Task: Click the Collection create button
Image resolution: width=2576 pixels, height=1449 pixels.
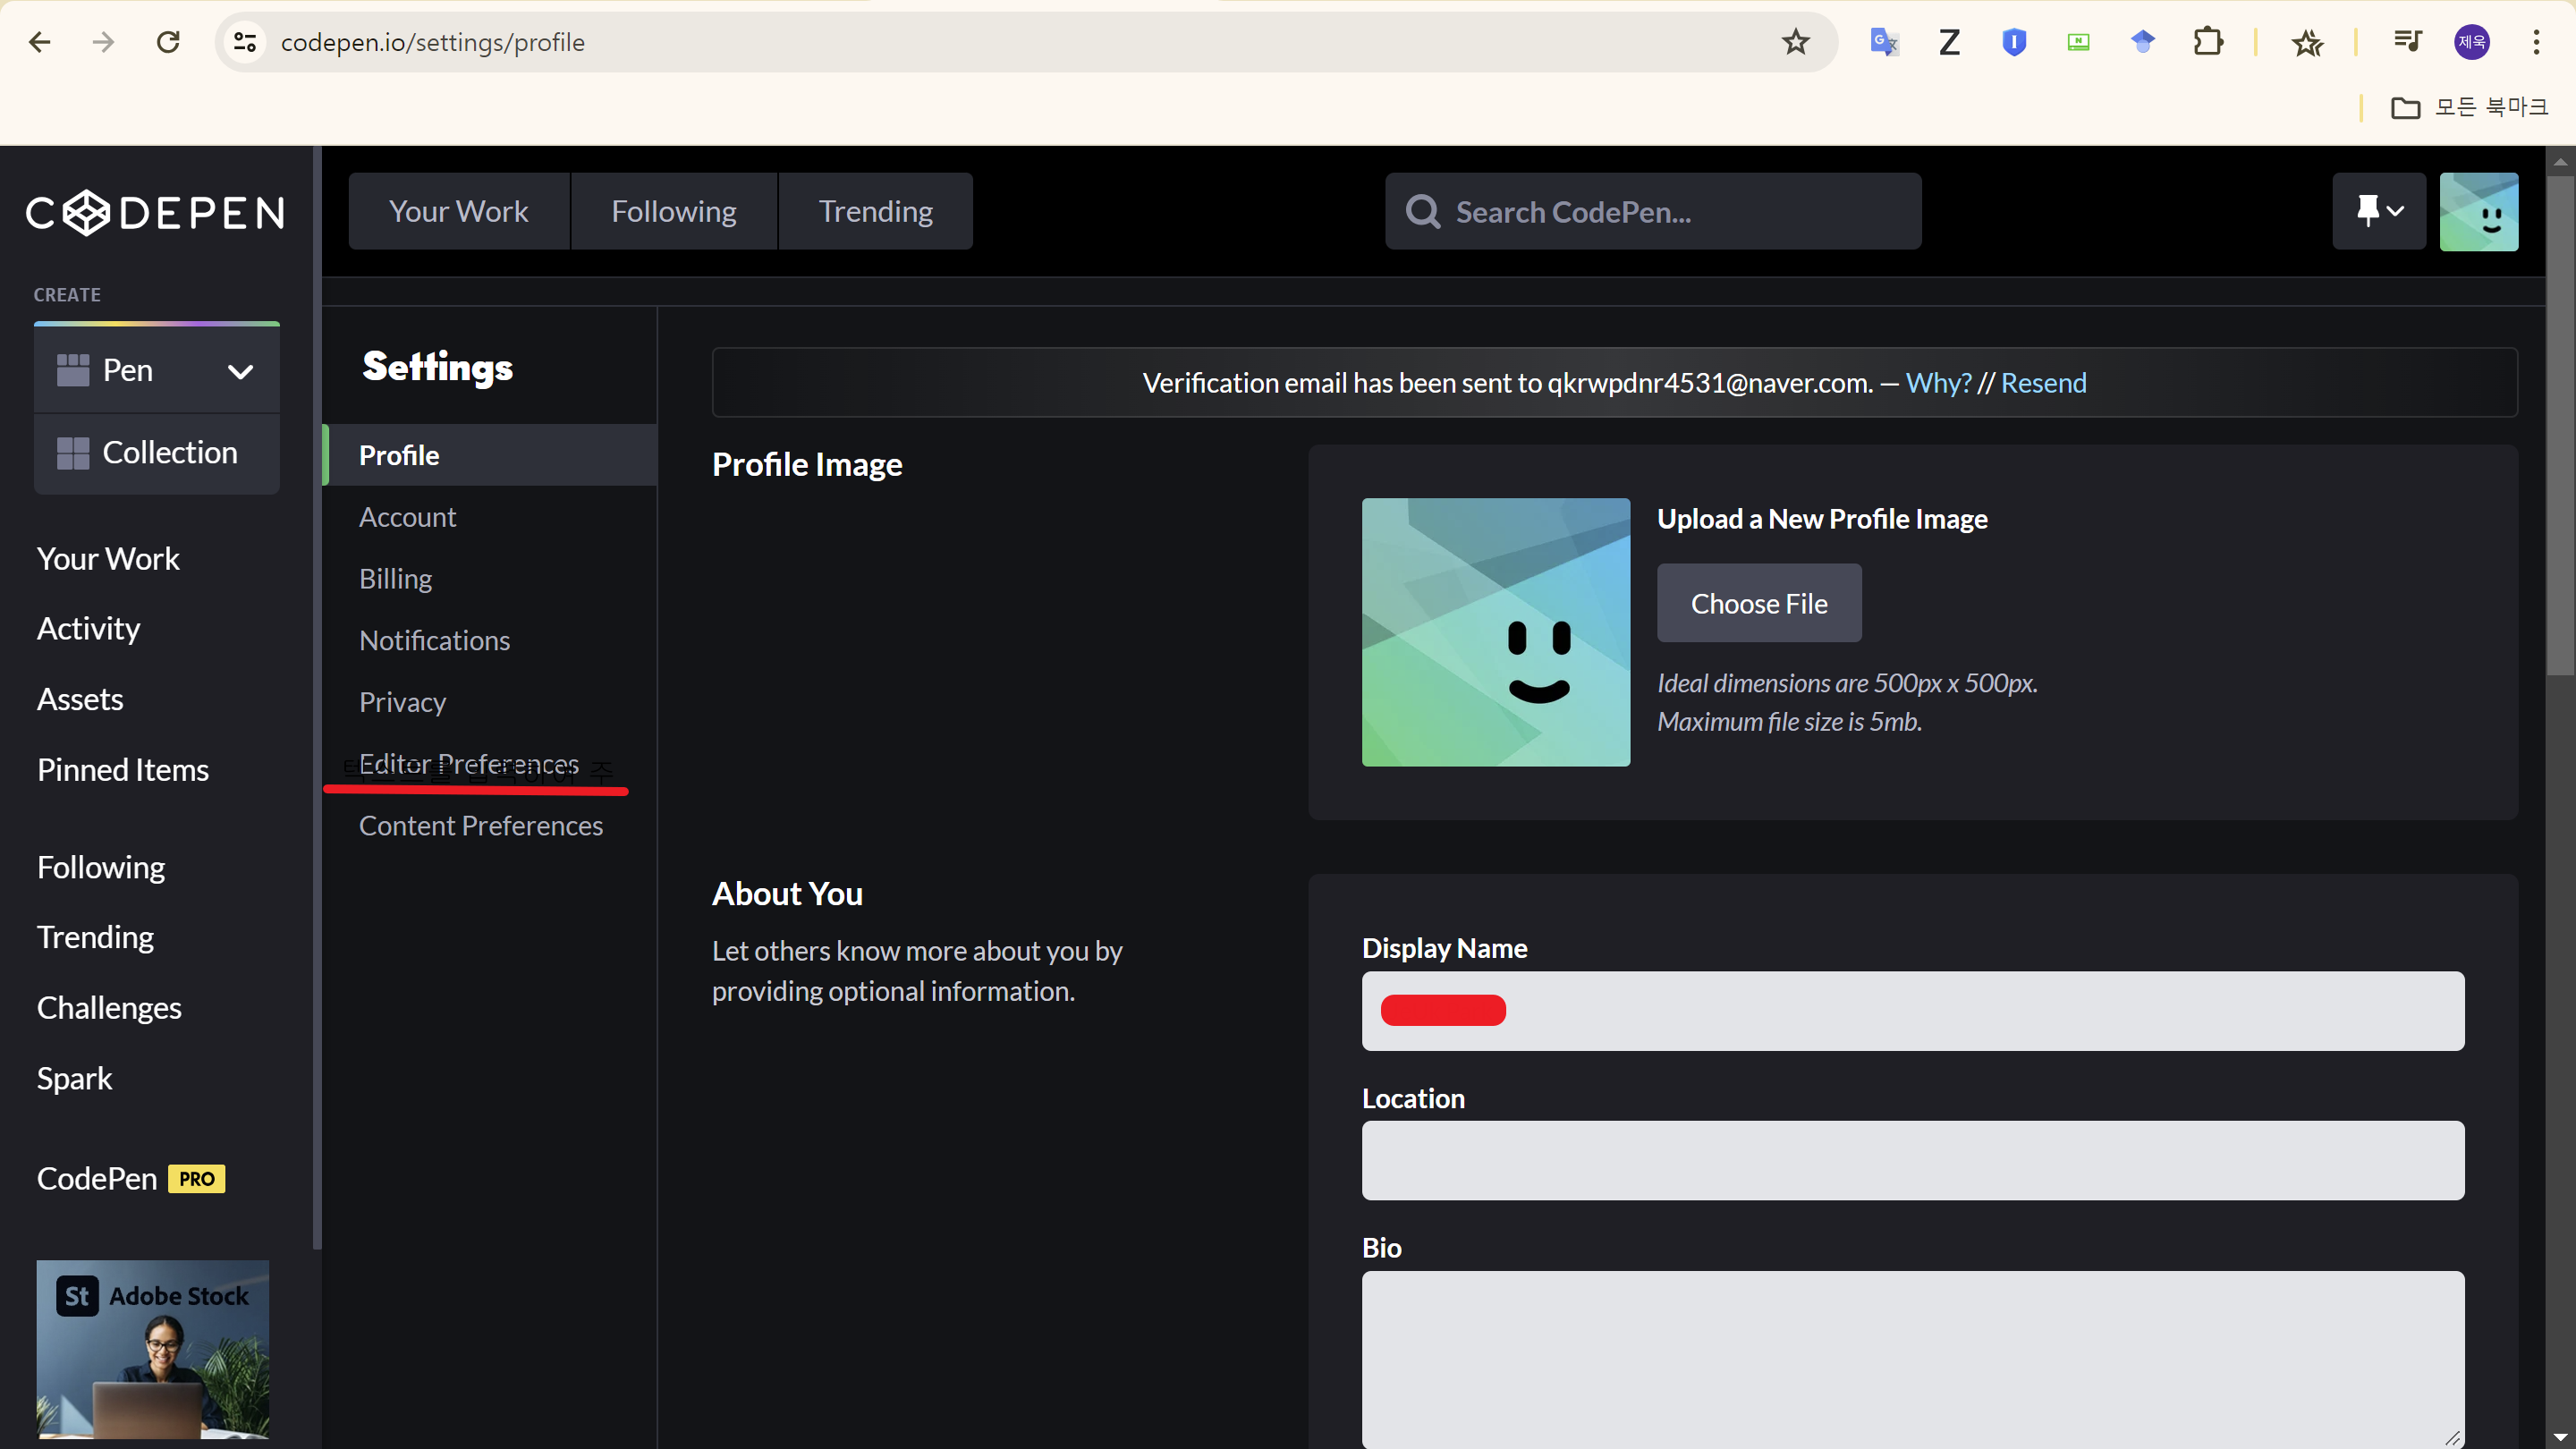Action: (157, 453)
